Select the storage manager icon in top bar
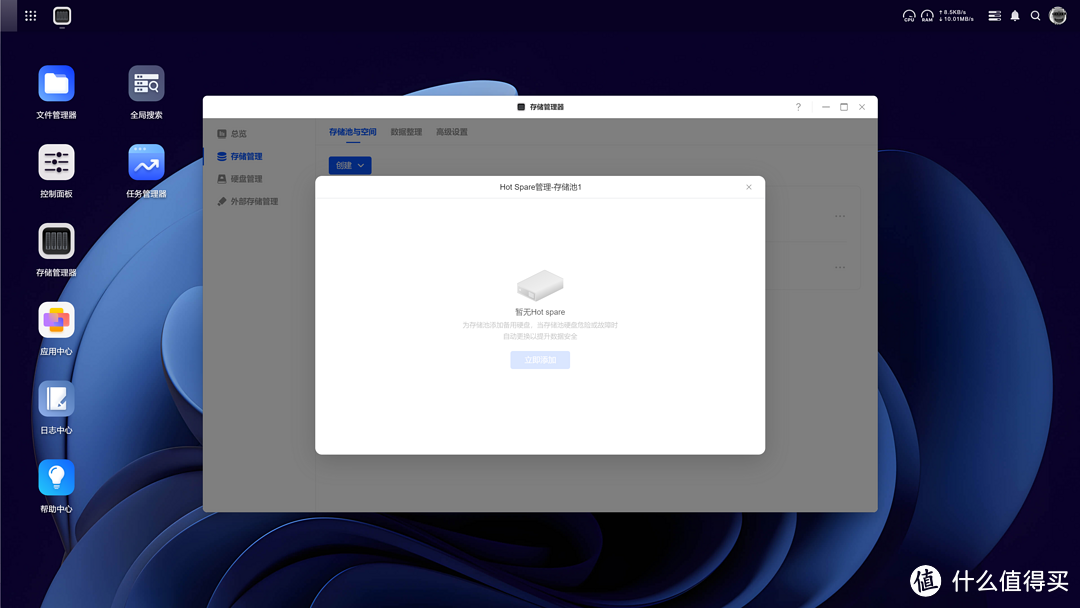 (x=62, y=16)
